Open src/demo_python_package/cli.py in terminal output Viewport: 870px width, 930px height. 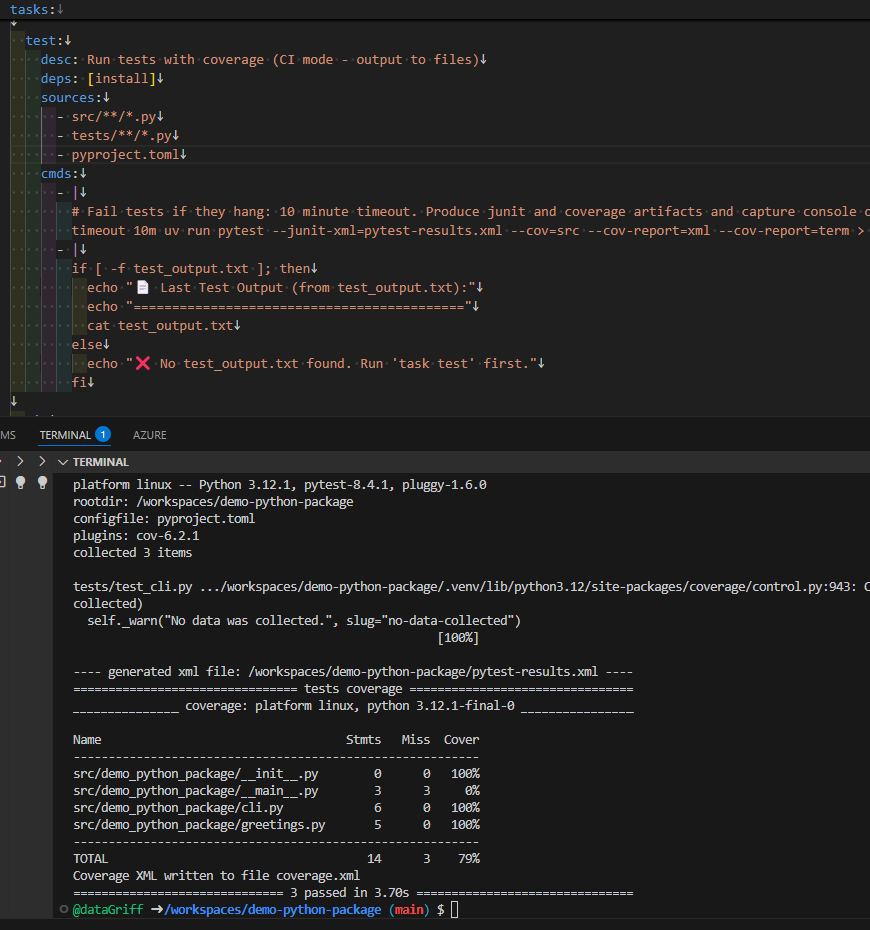[x=178, y=808]
